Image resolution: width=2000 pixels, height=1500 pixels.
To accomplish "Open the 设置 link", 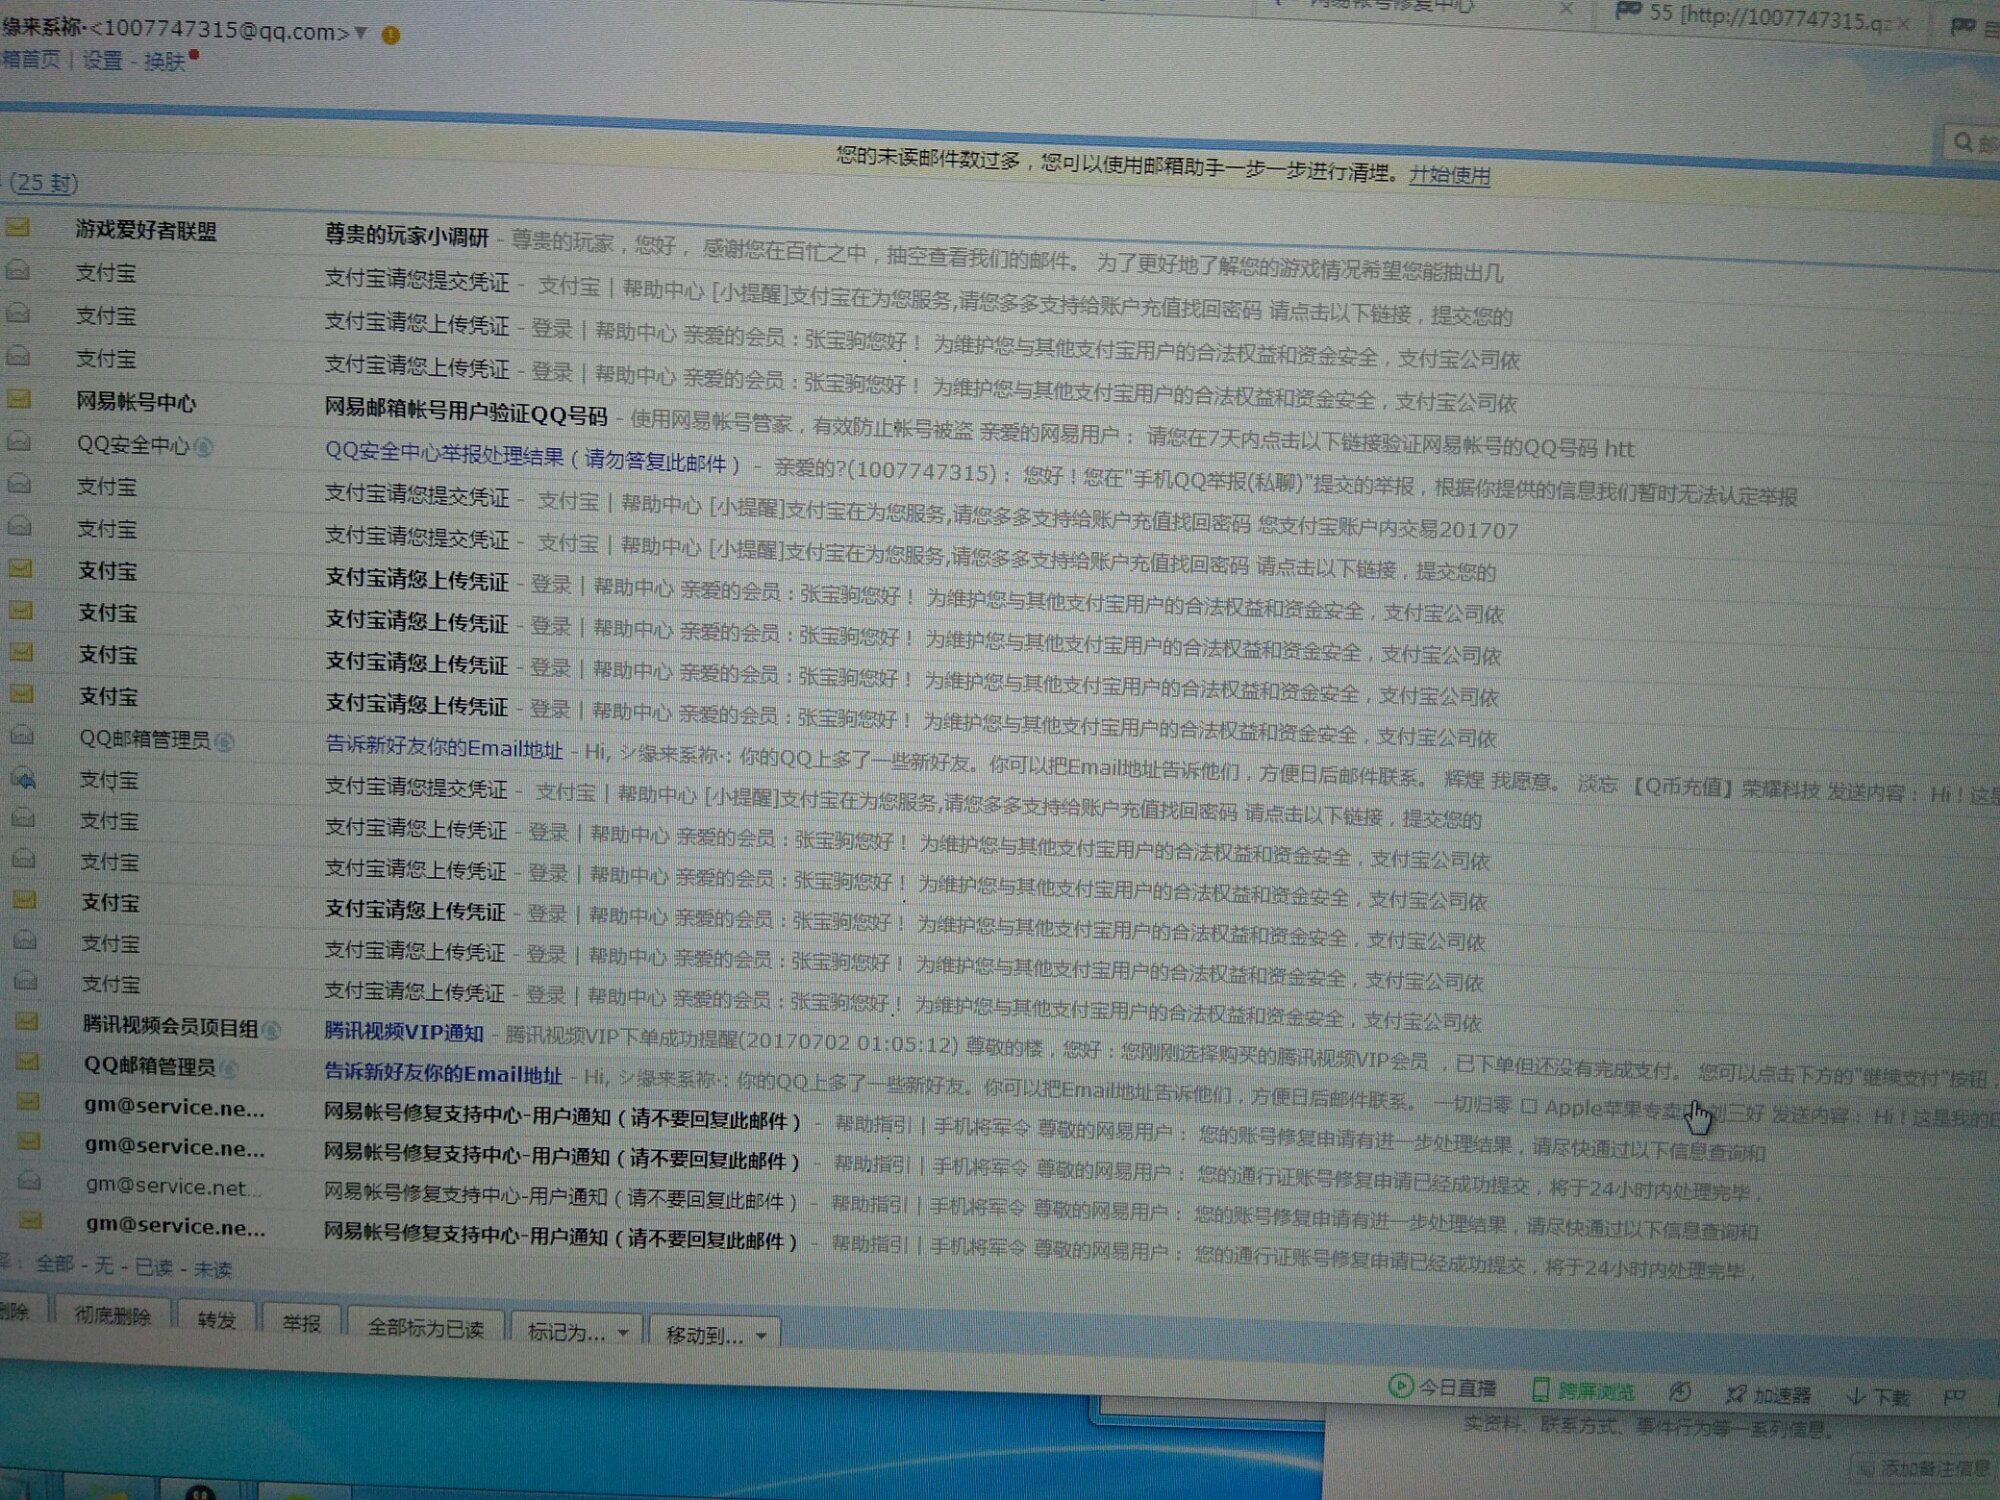I will pos(102,60).
